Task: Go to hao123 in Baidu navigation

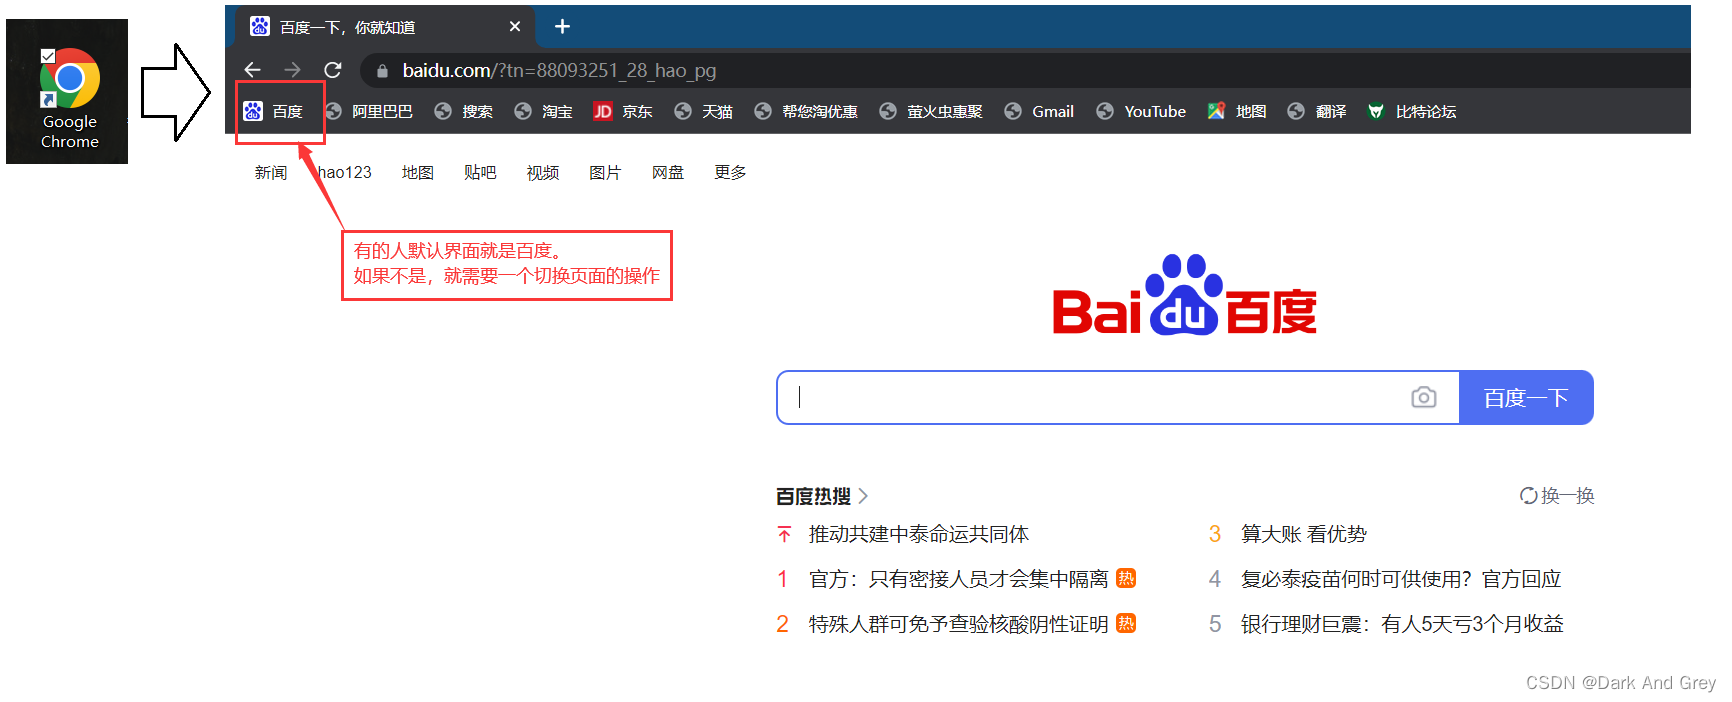Action: click(x=345, y=172)
